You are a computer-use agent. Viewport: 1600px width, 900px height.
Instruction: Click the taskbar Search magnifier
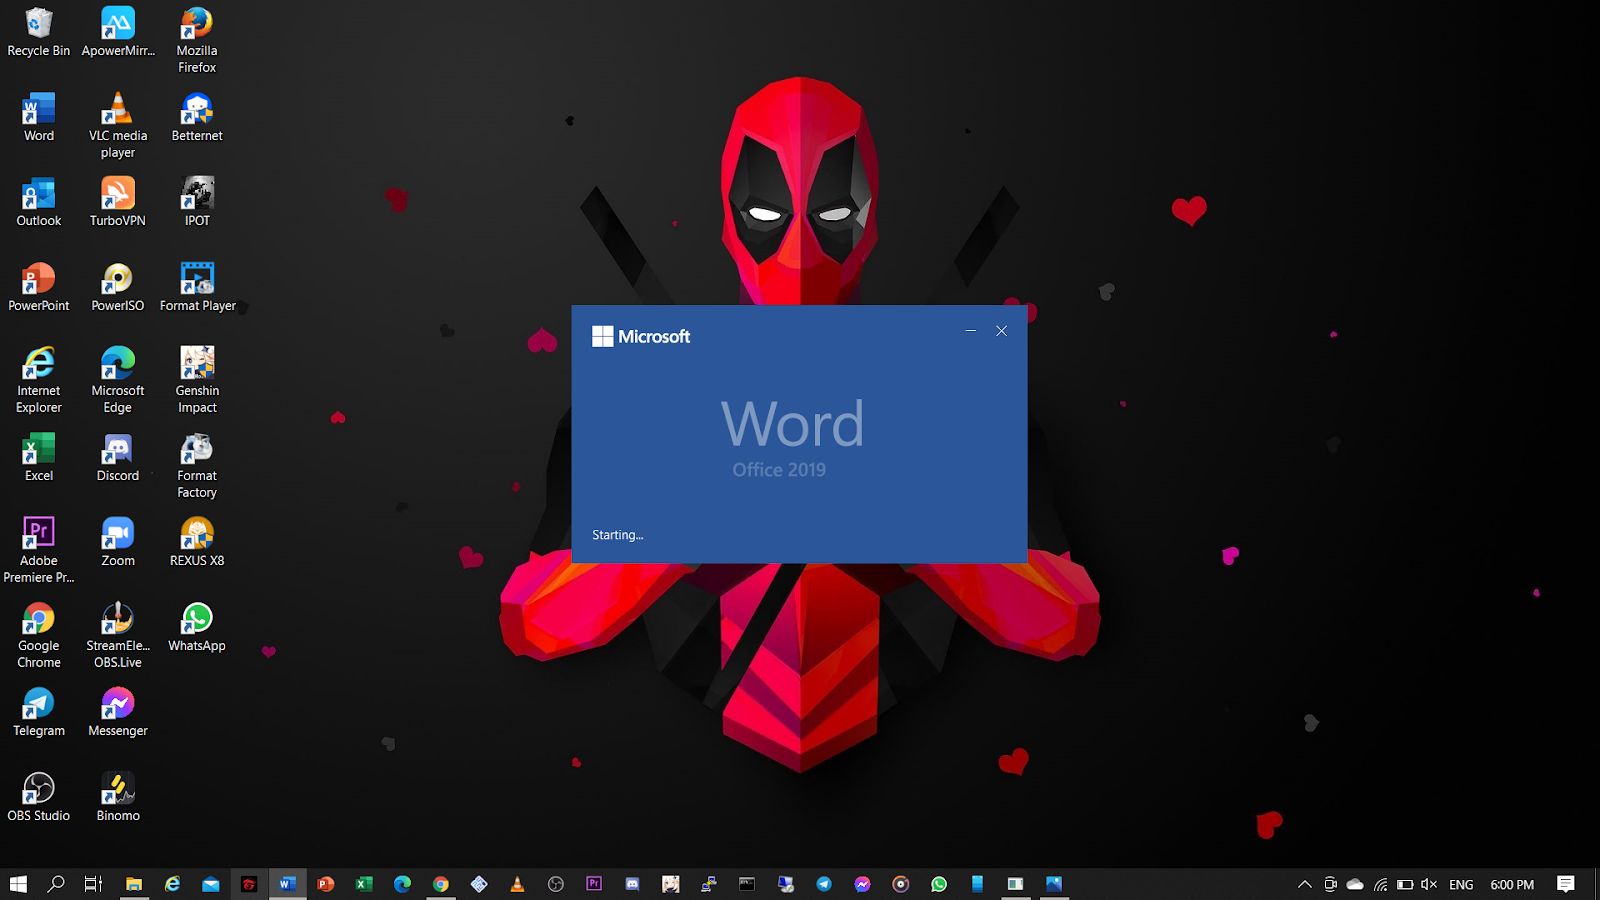[x=56, y=884]
